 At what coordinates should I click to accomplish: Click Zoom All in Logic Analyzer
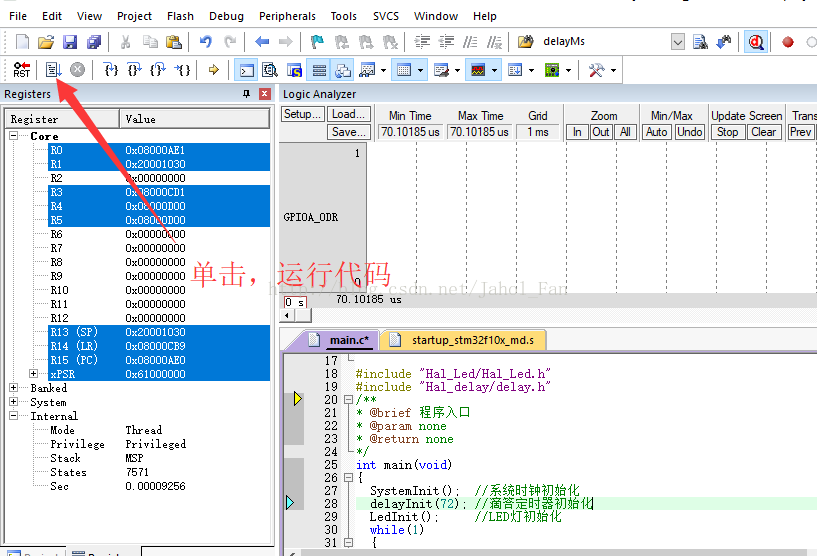pos(625,132)
